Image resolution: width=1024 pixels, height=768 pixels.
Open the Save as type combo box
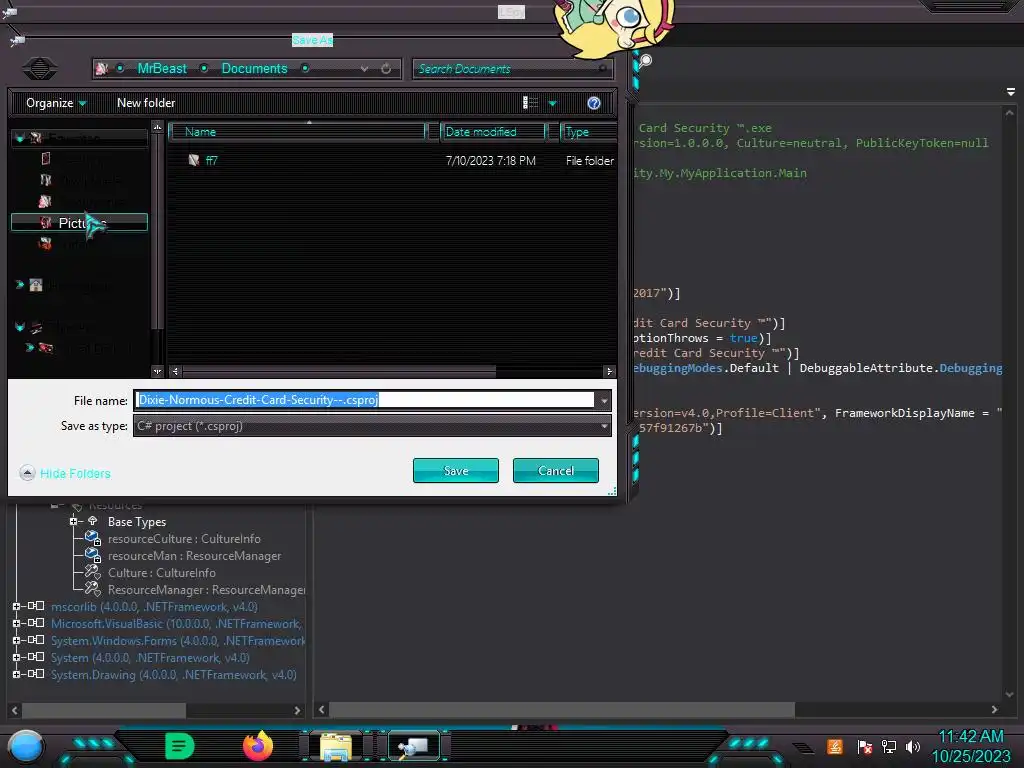pyautogui.click(x=372, y=426)
